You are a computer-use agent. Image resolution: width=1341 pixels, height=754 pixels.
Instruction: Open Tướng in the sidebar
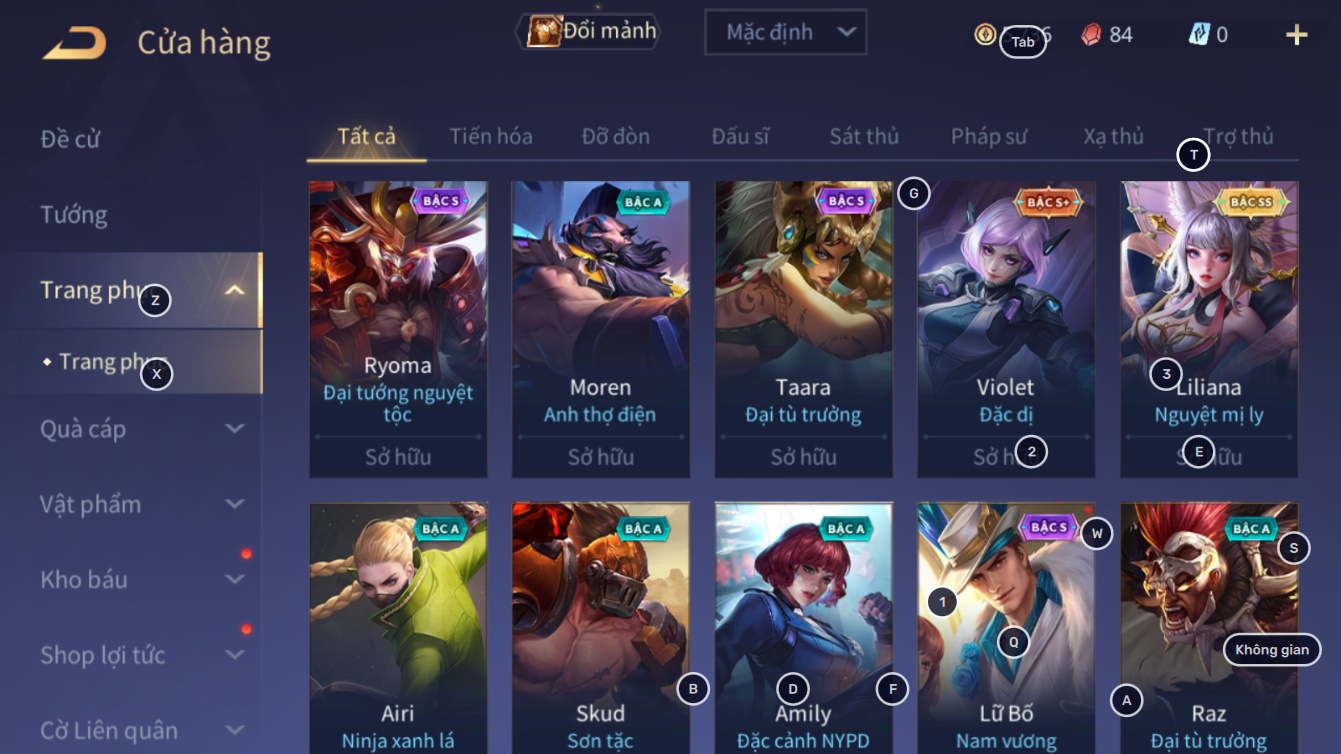[74, 215]
